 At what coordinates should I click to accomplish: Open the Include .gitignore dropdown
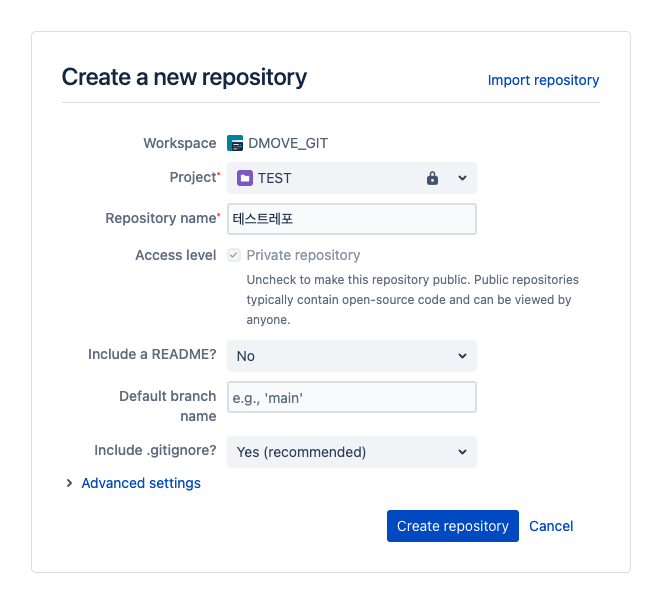(x=351, y=452)
